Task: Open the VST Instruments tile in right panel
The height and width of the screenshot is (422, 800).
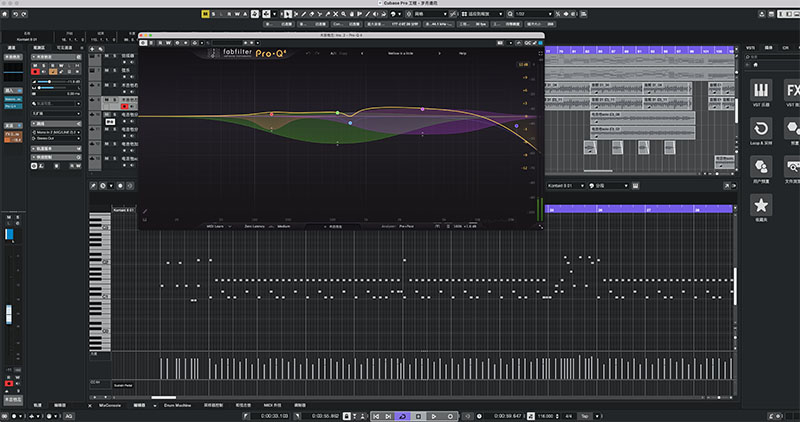Action: click(761, 90)
